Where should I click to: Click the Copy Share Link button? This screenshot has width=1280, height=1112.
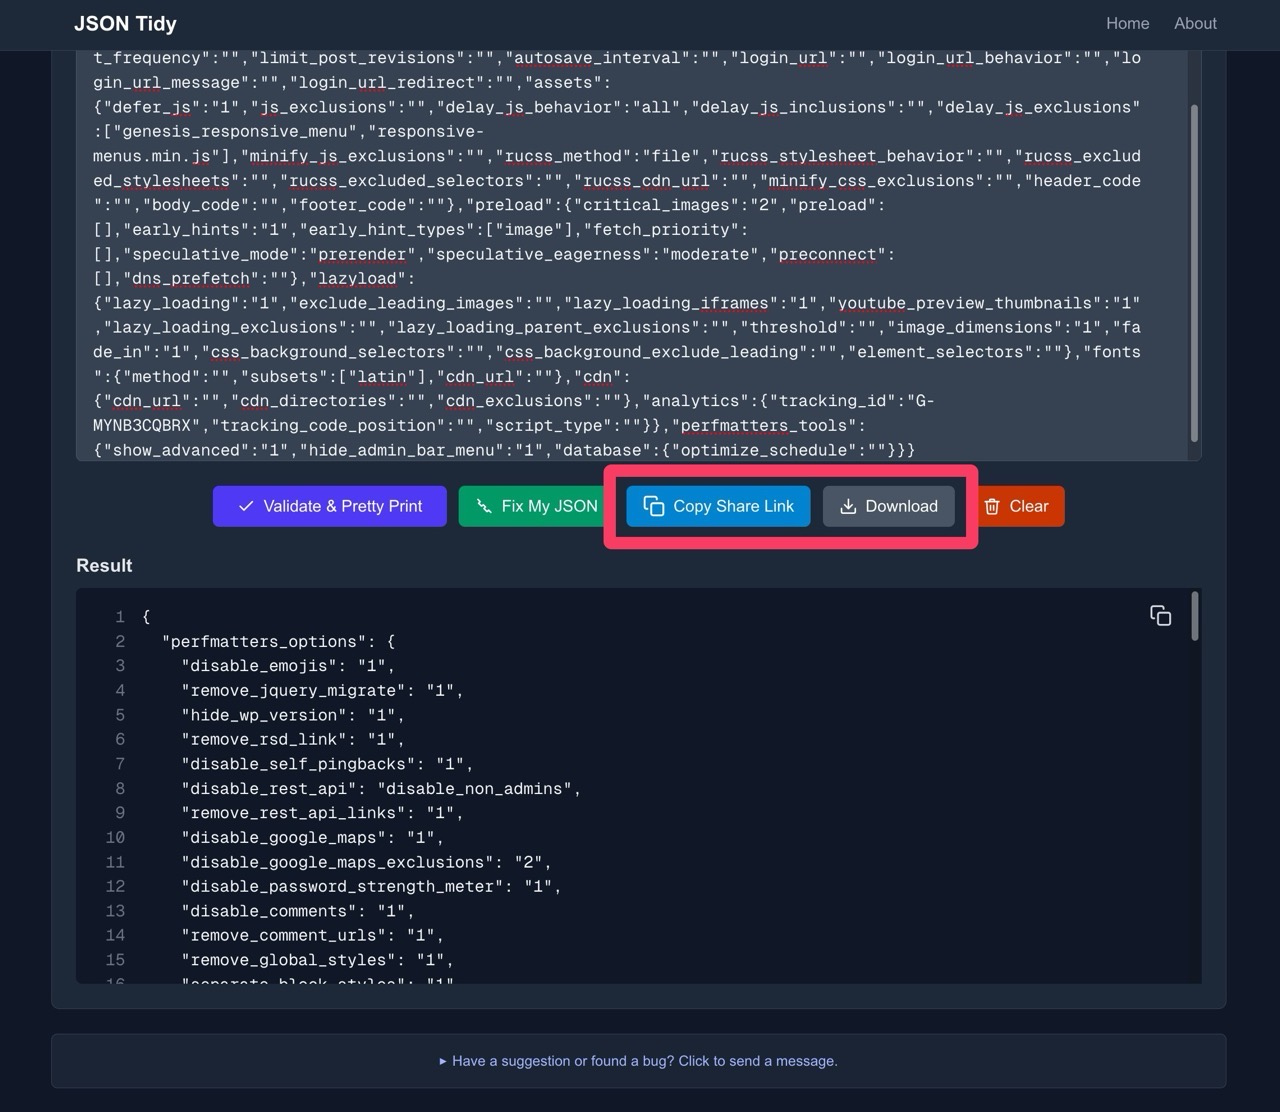pyautogui.click(x=718, y=506)
